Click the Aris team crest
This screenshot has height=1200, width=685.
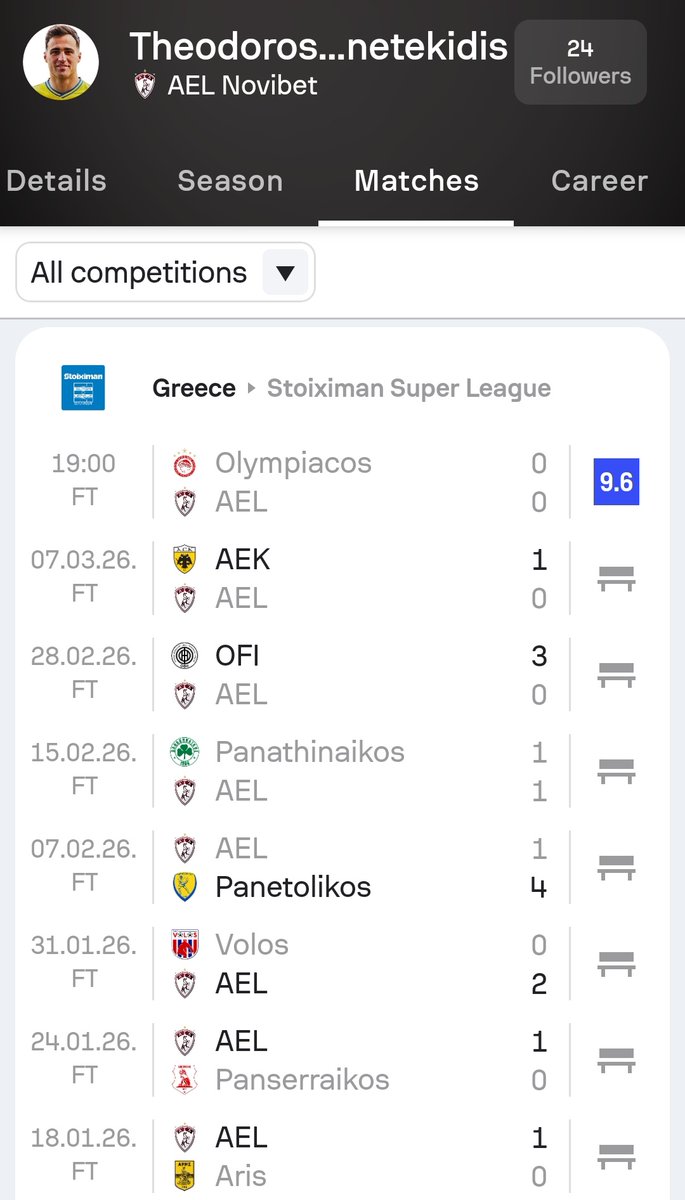click(x=185, y=1176)
